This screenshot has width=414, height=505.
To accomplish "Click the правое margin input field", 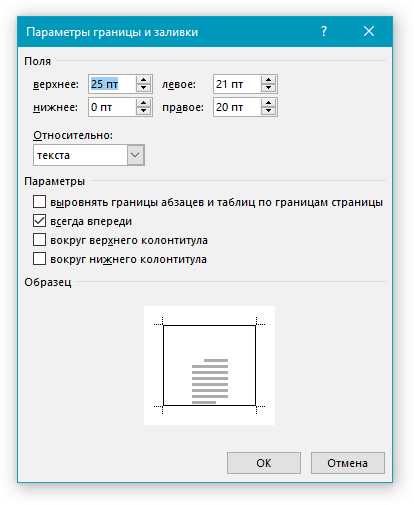I will 237,107.
